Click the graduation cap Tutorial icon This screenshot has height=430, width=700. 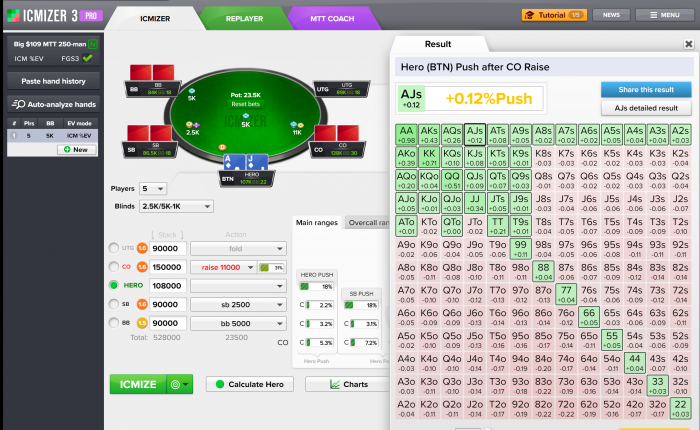[529, 15]
